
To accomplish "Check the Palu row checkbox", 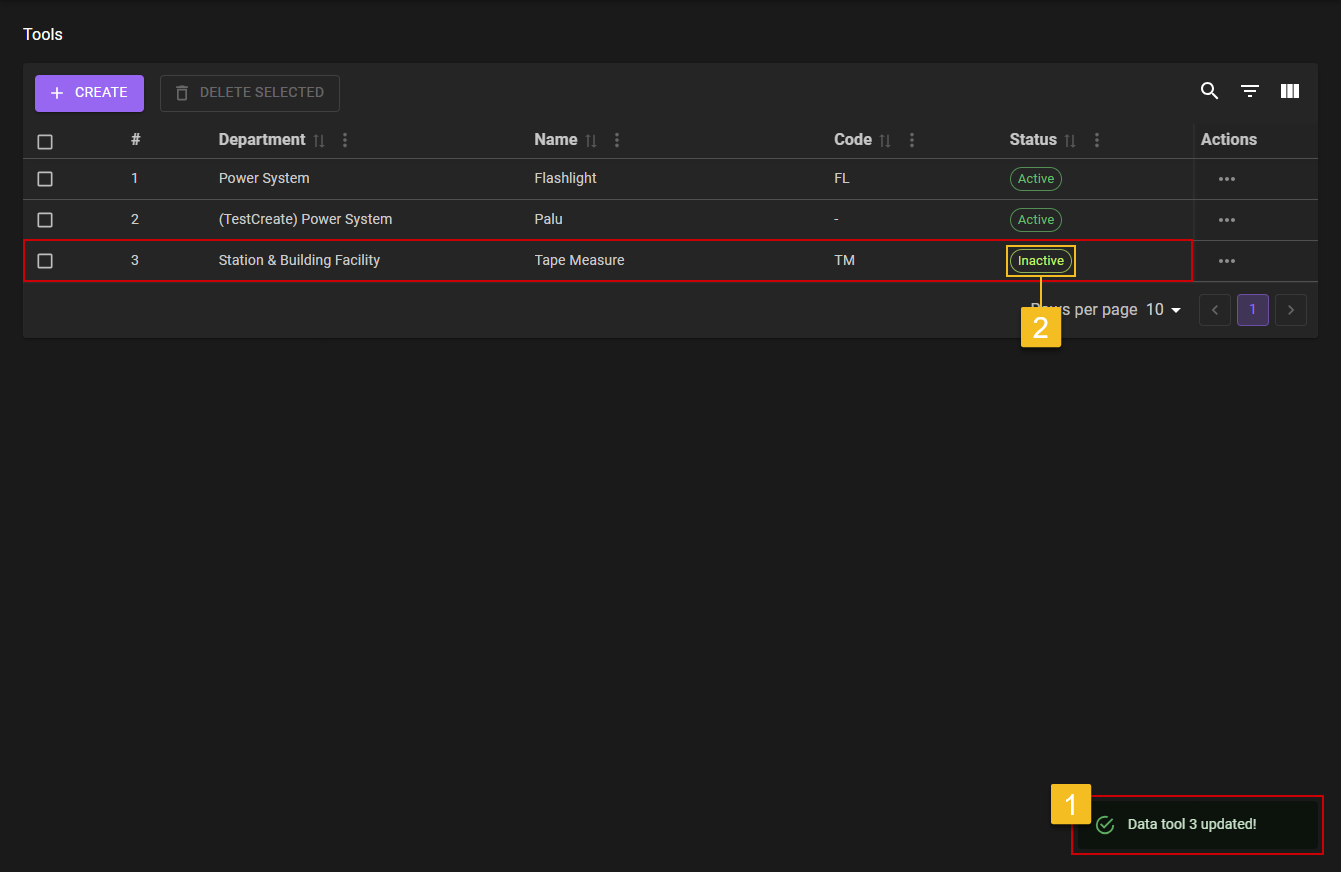I will pos(45,220).
